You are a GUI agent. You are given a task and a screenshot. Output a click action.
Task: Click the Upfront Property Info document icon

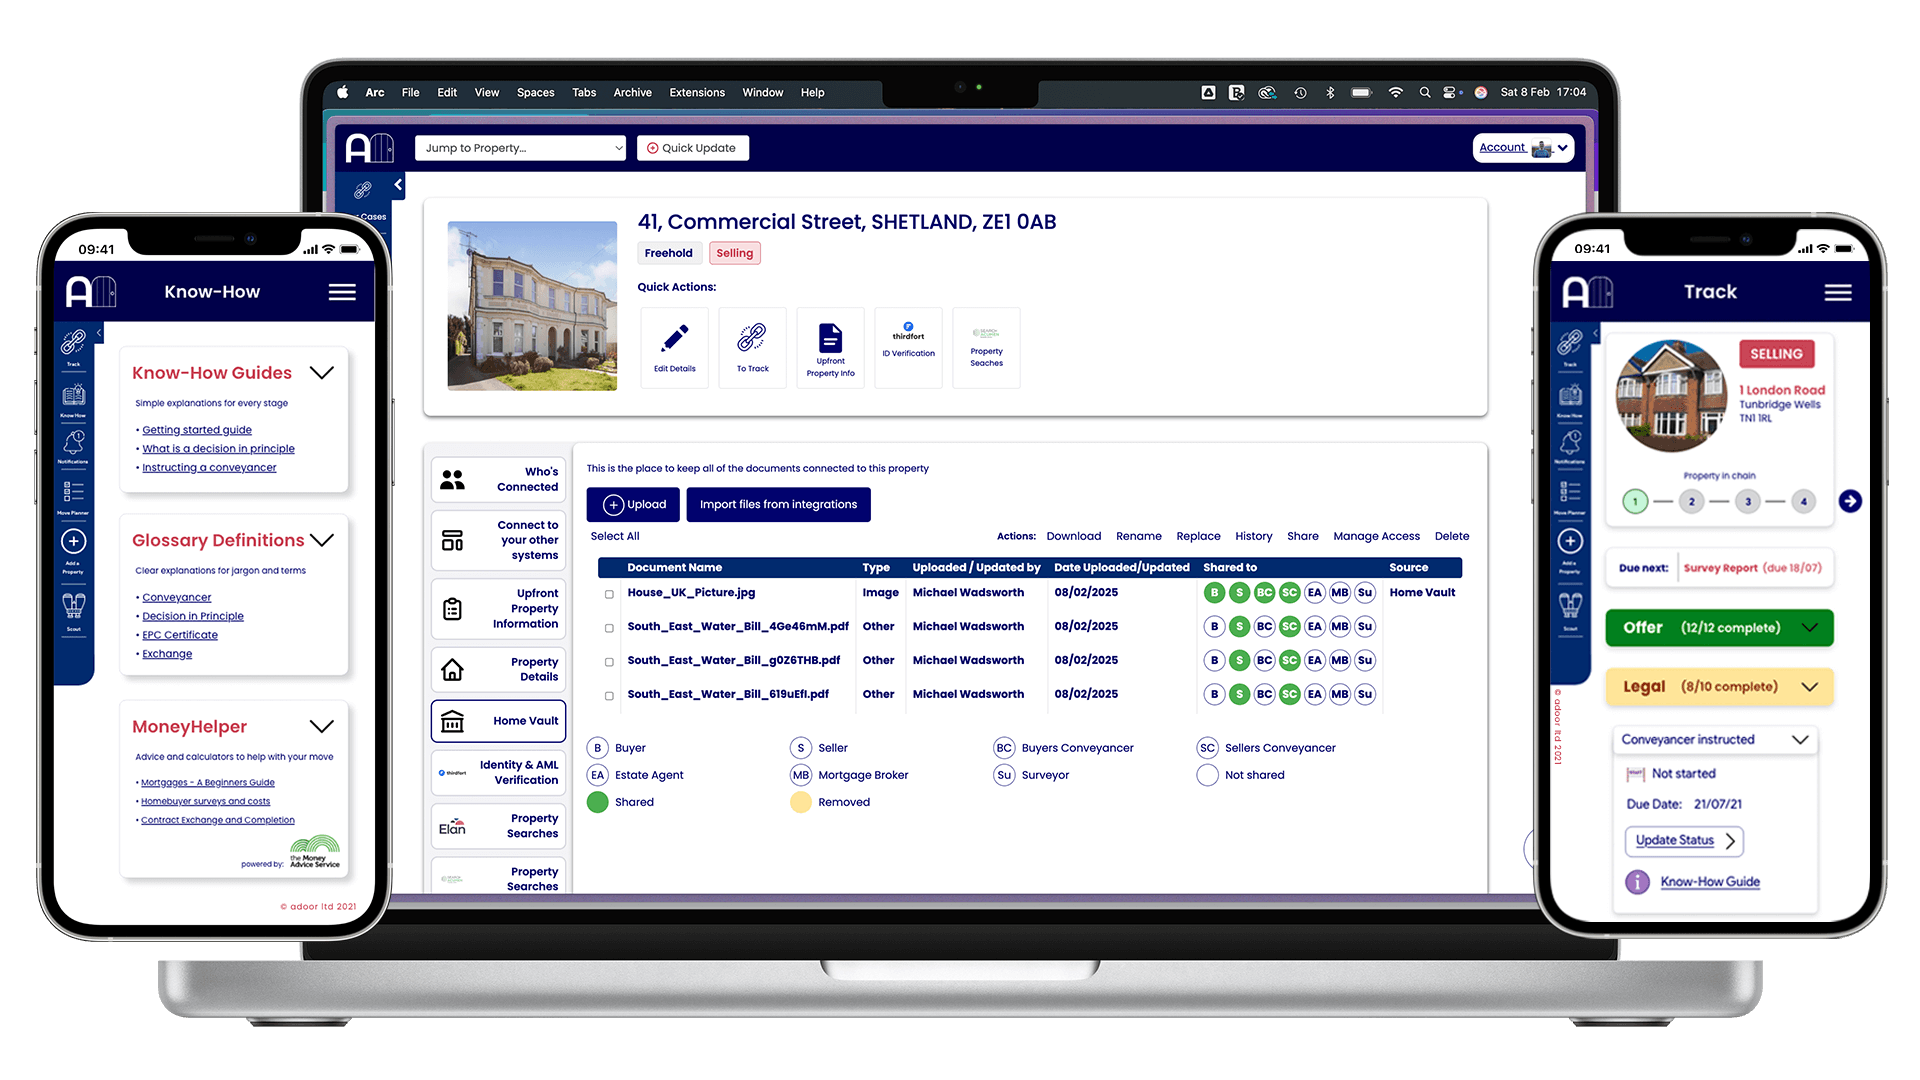click(x=830, y=338)
